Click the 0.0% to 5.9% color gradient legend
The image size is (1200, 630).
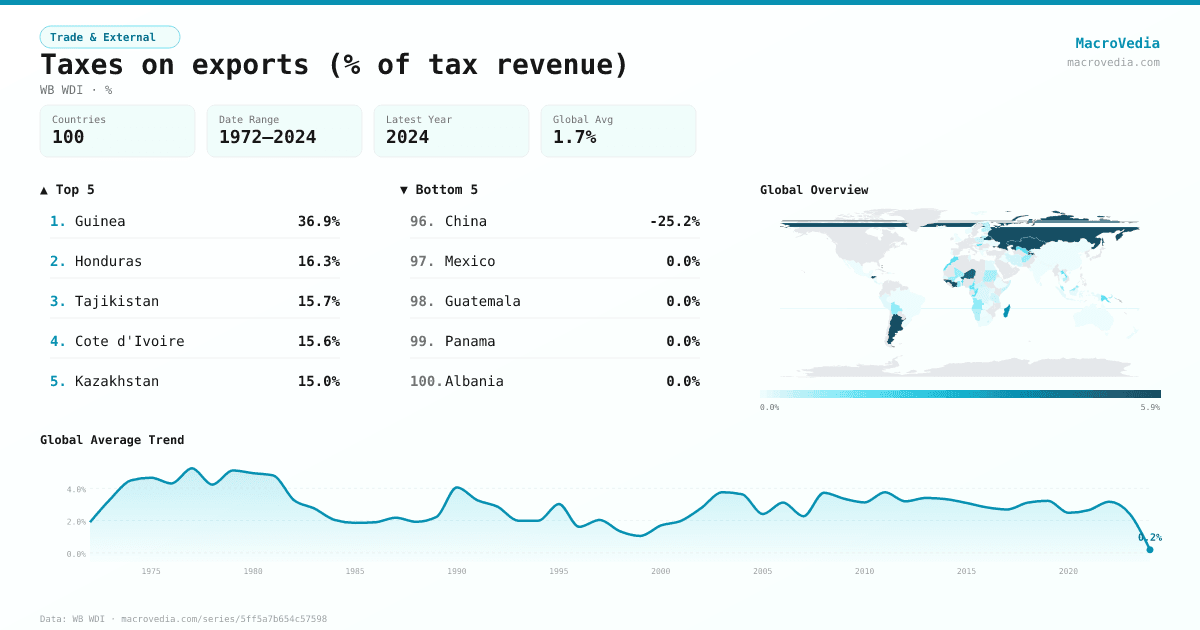[x=958, y=392]
